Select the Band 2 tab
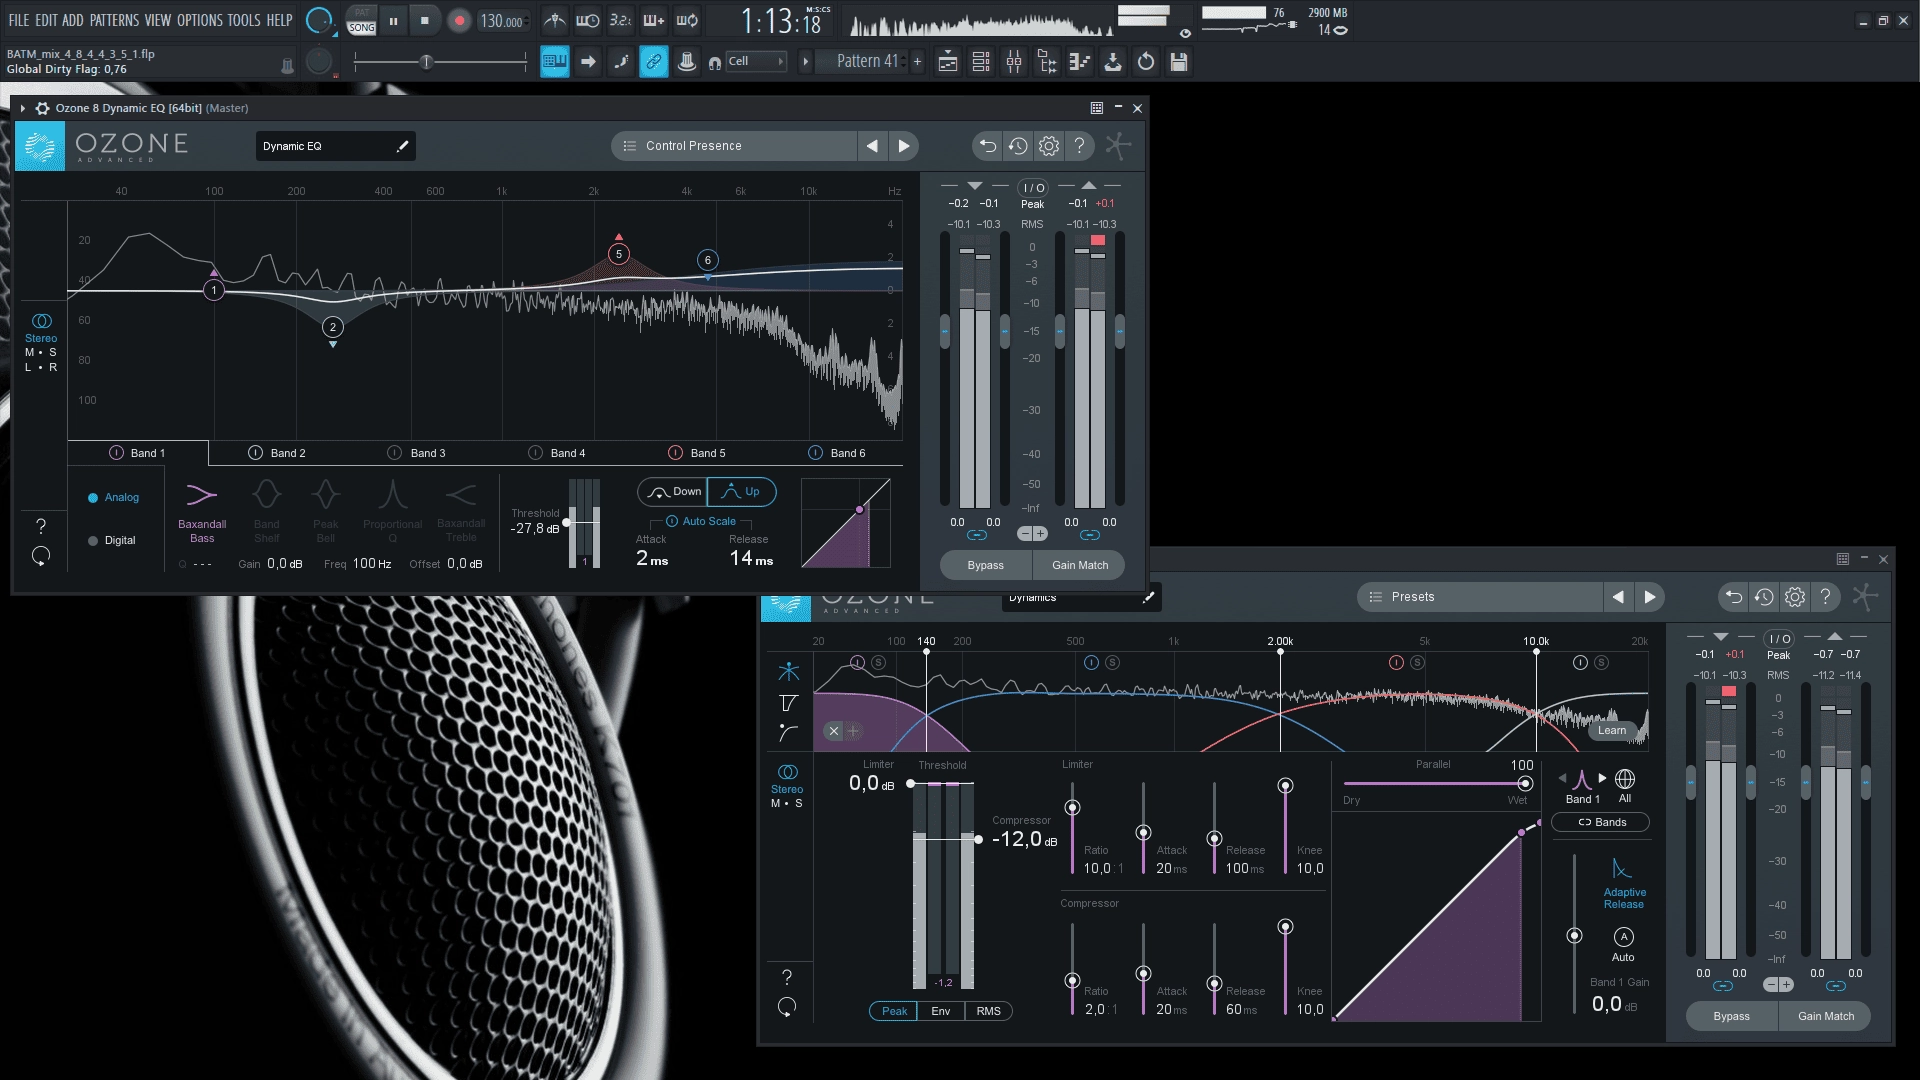 [x=278, y=453]
